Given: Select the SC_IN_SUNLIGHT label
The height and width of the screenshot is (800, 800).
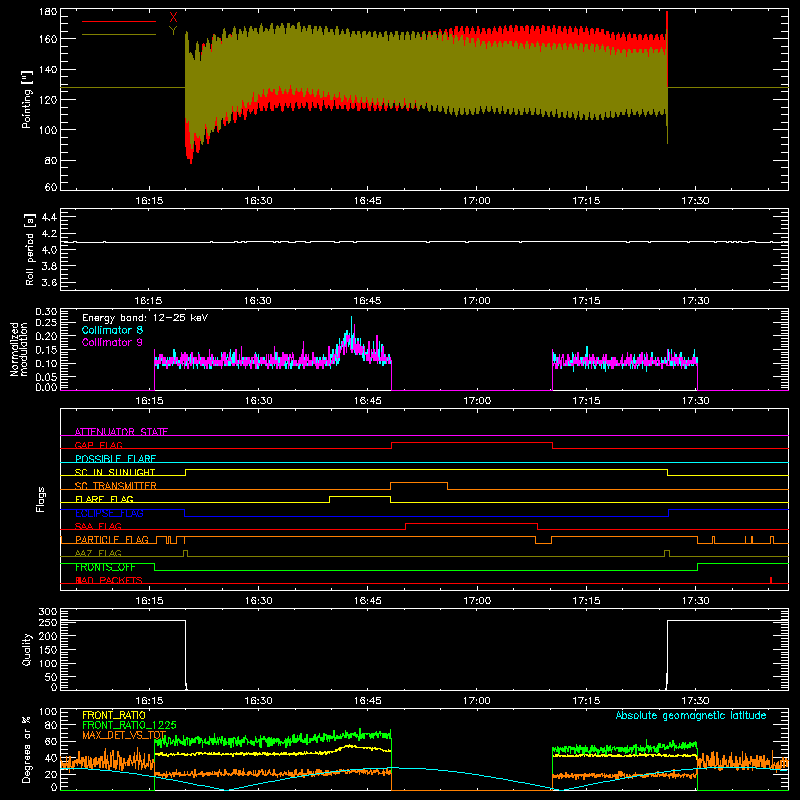Looking at the screenshot, I should pos(115,472).
